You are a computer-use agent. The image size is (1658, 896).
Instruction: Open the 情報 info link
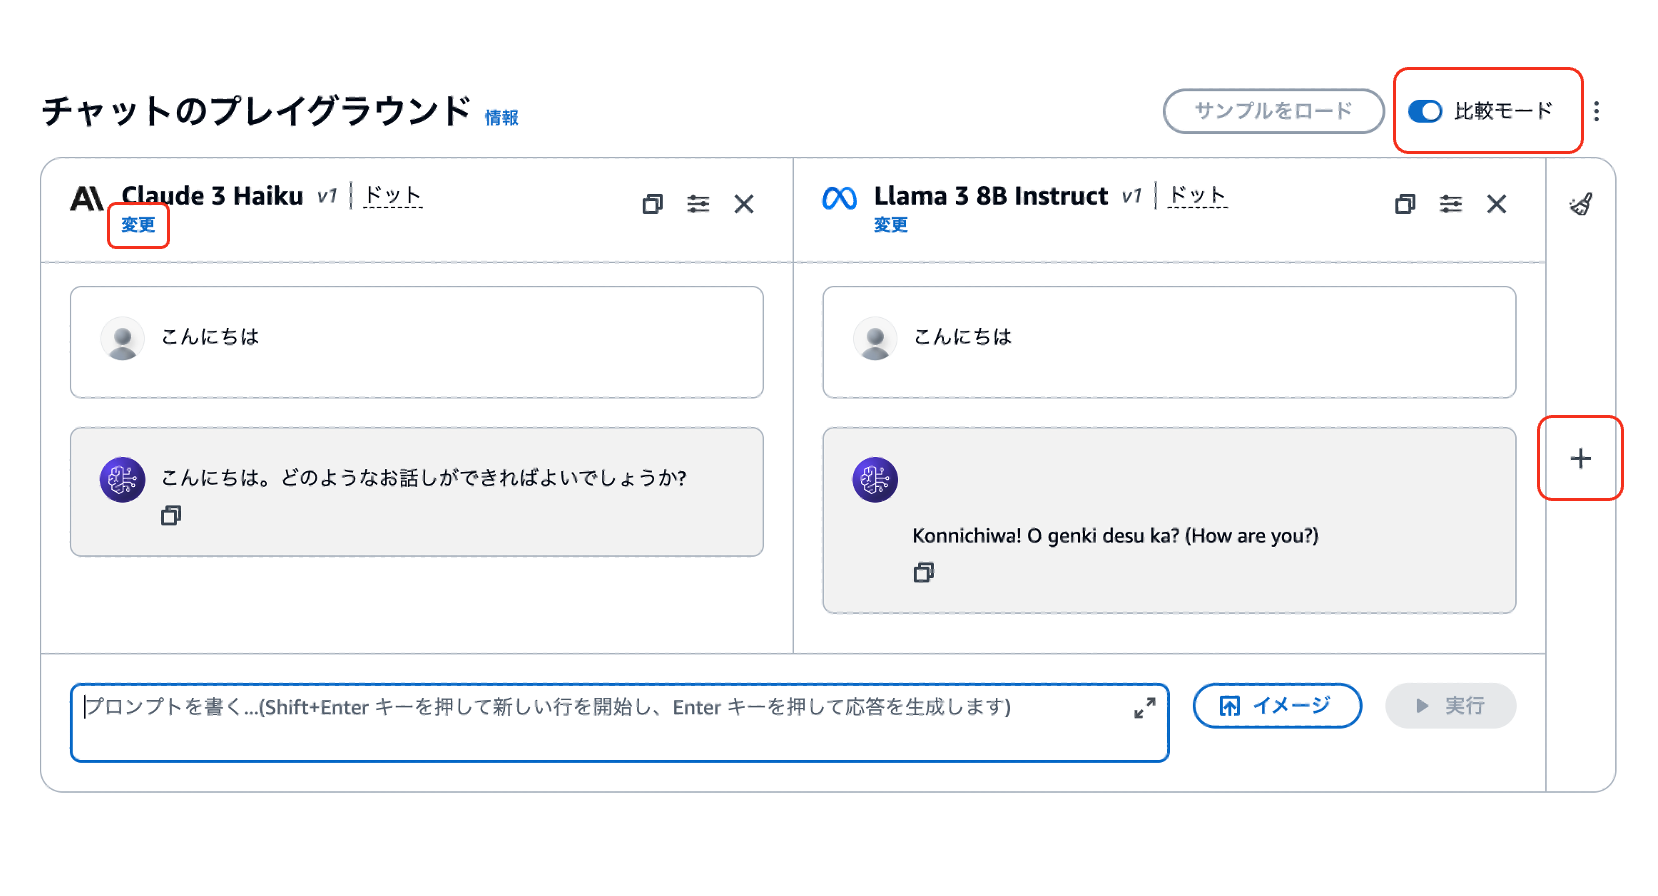[x=502, y=118]
